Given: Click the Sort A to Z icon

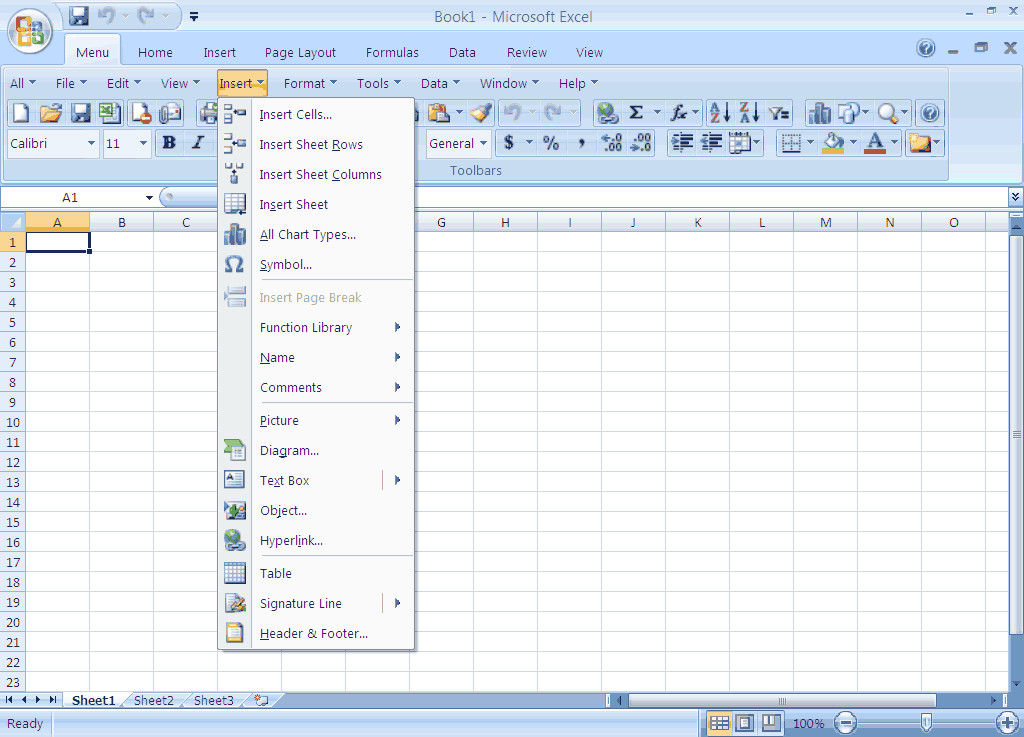Looking at the screenshot, I should pos(720,113).
